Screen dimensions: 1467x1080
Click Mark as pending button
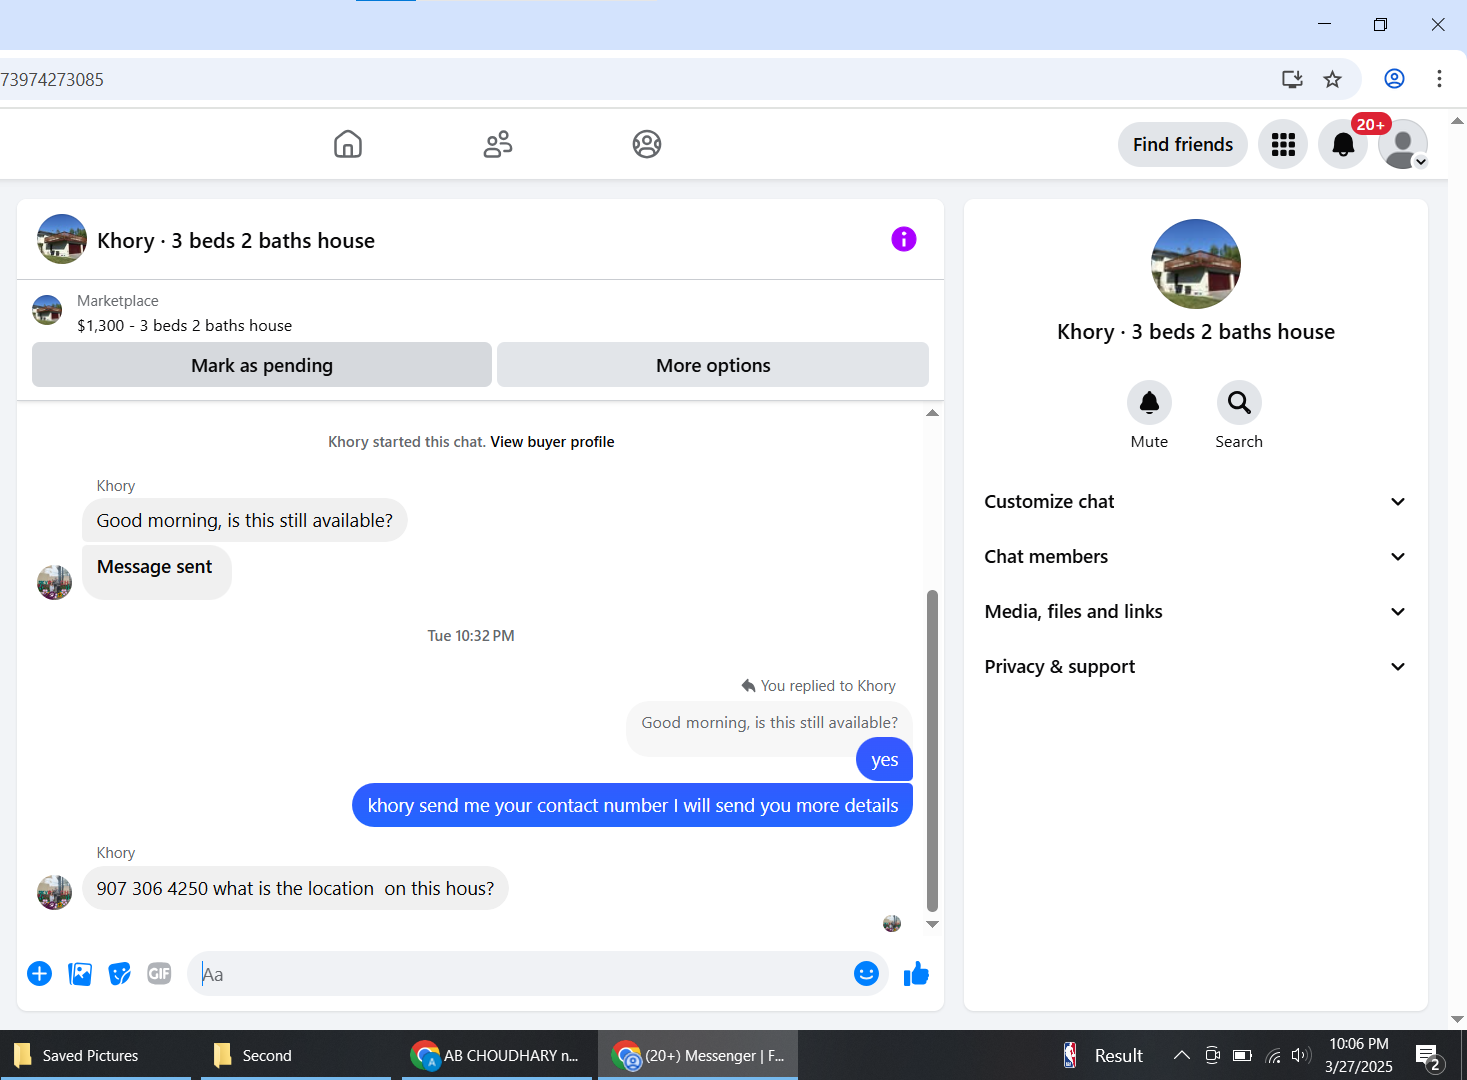coord(262,365)
